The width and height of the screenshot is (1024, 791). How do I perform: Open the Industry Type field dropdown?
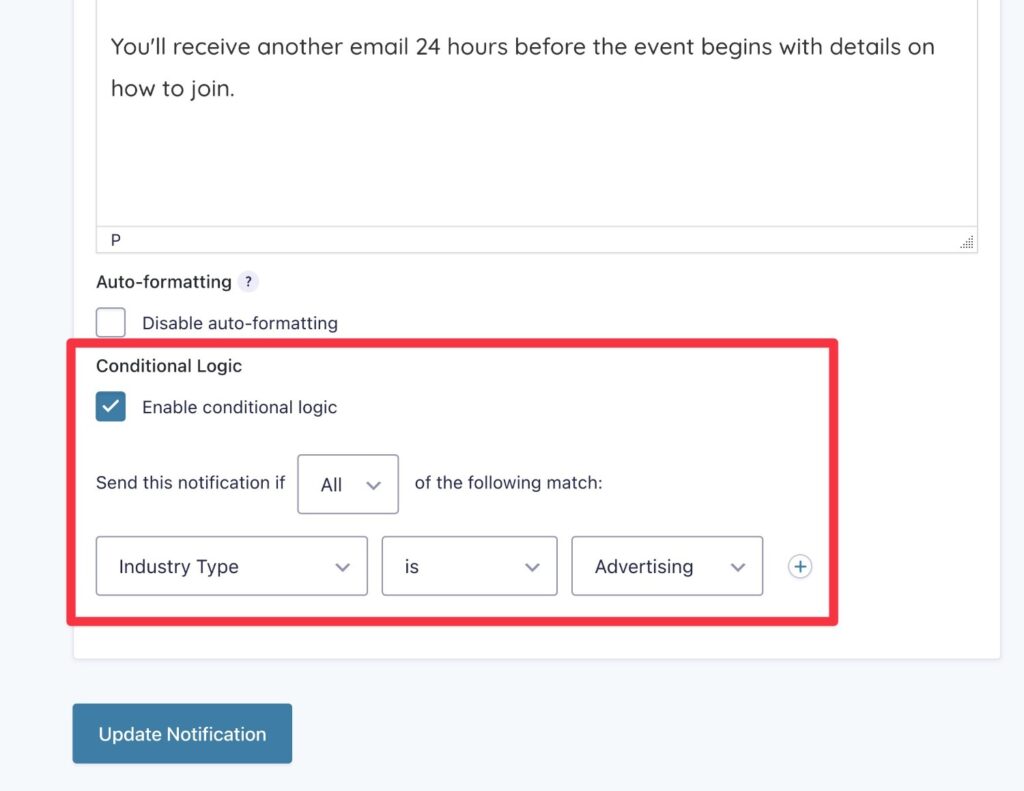point(231,566)
